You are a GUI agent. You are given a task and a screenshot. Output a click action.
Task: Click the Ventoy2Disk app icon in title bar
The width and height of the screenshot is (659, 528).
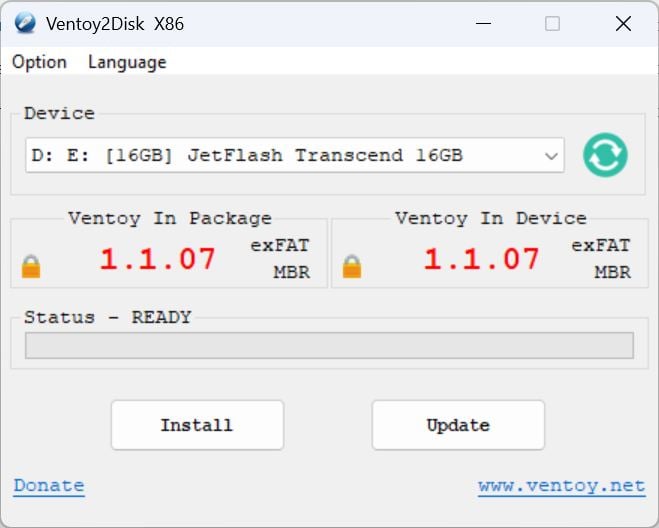click(x=25, y=23)
